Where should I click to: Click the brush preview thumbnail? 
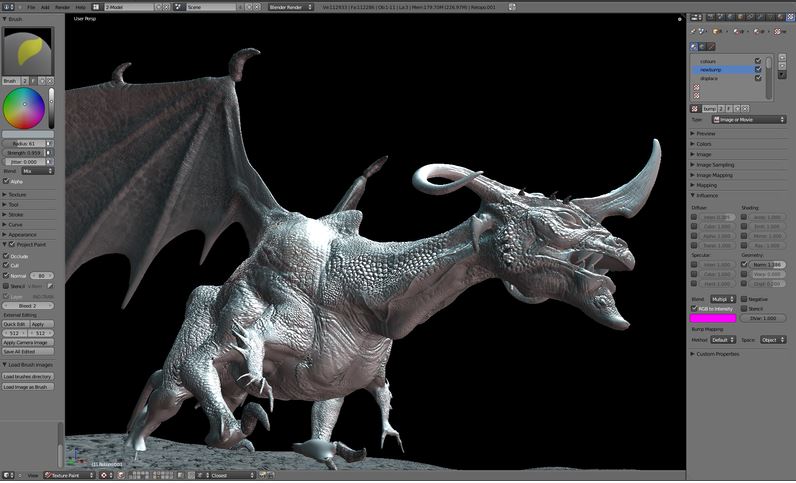pos(27,51)
